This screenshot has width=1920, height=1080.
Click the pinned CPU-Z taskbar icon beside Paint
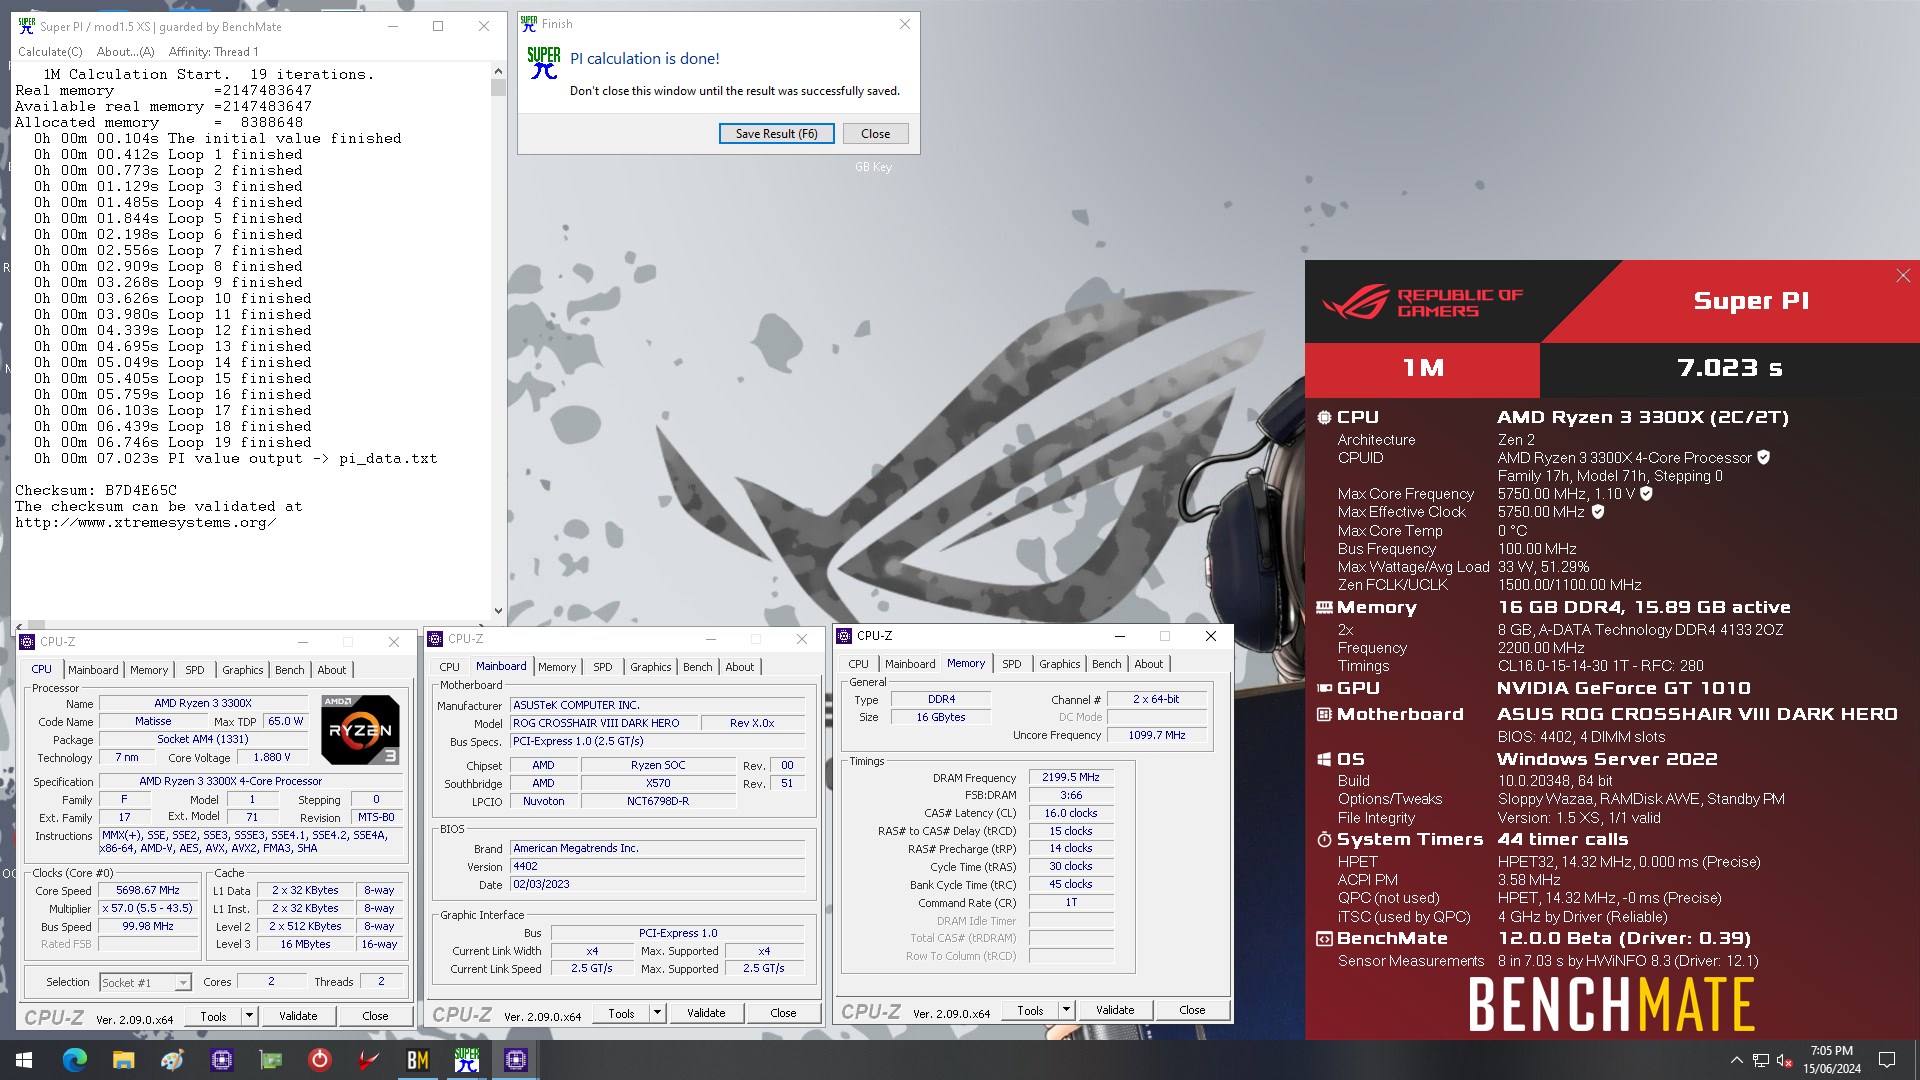[221, 1060]
